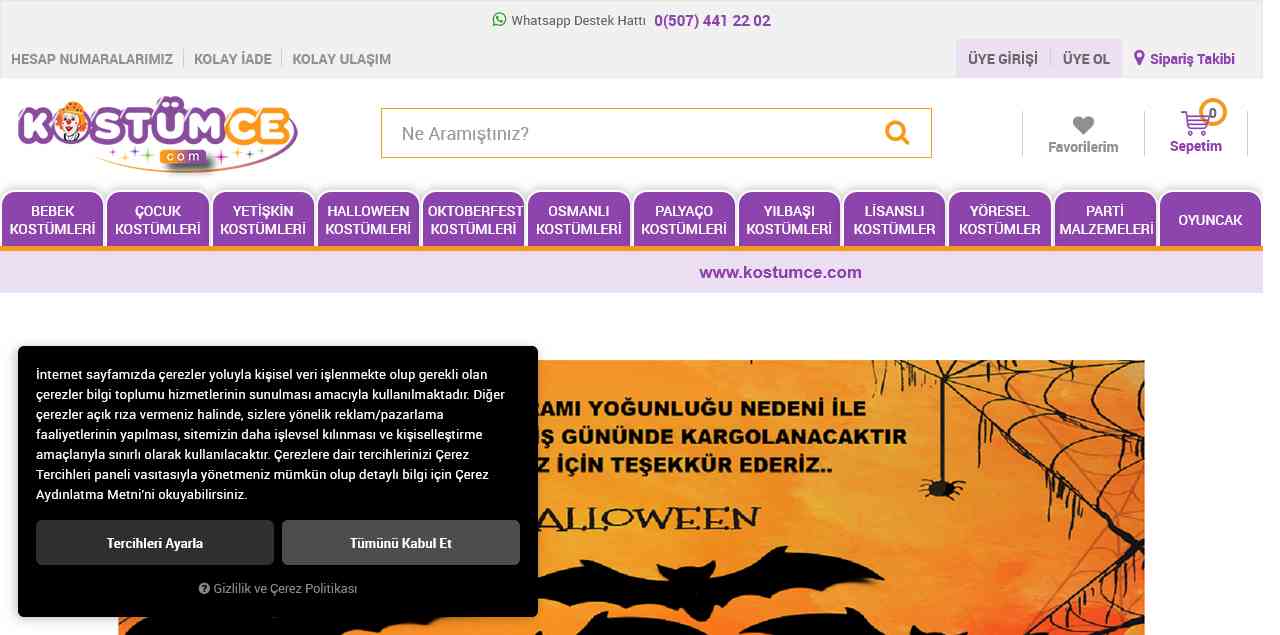Open the Üye Girişi login link
Image resolution: width=1280 pixels, height=635 pixels.
click(1002, 59)
